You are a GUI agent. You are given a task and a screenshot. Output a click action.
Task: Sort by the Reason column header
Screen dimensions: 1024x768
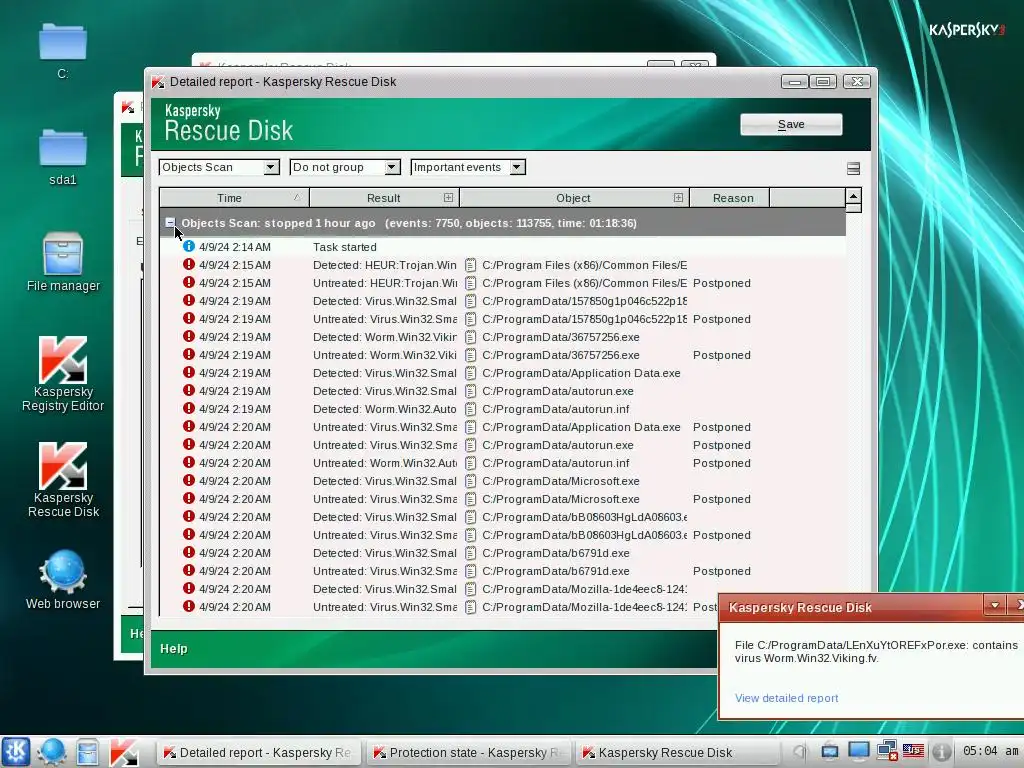729,198
